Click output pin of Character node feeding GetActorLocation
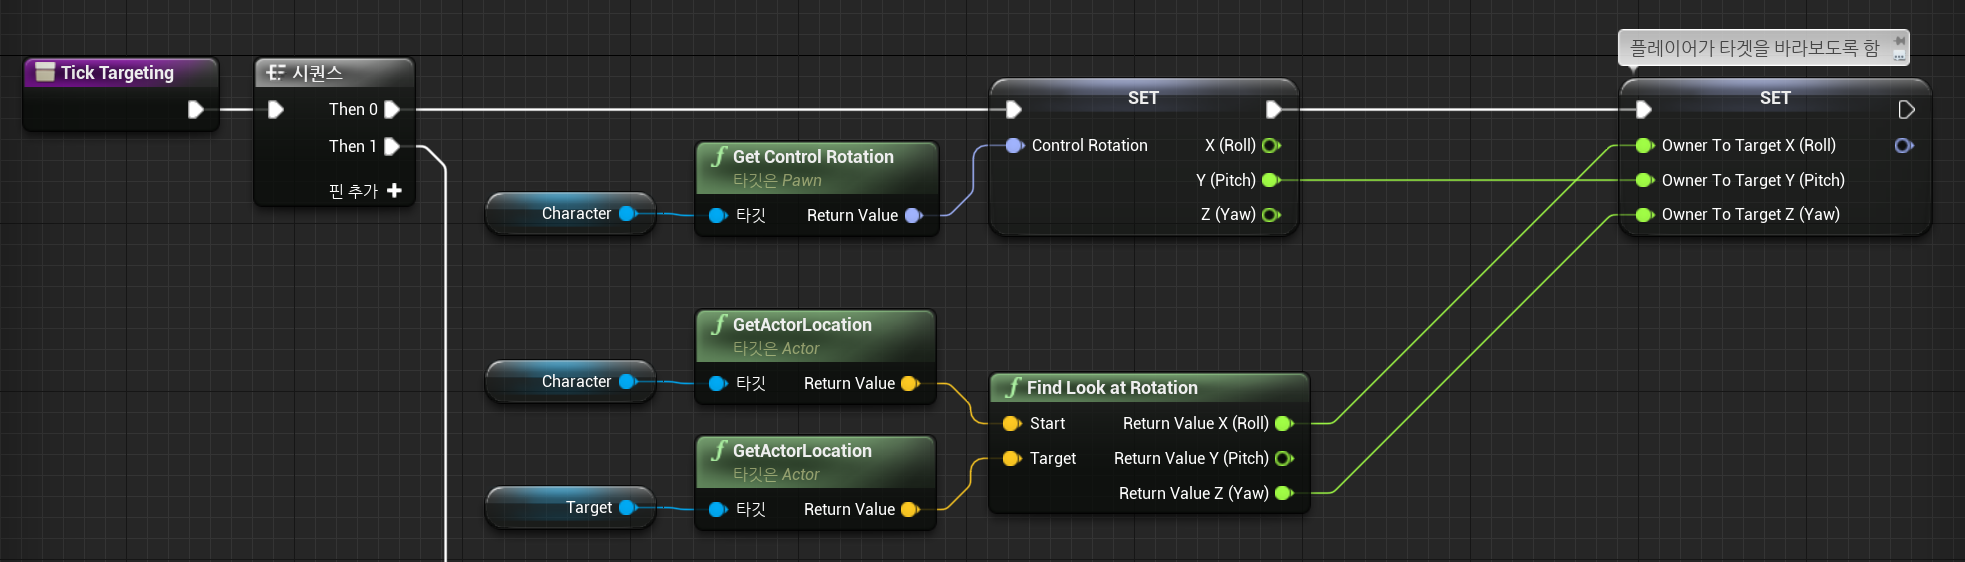This screenshot has width=1965, height=562. pyautogui.click(x=628, y=381)
